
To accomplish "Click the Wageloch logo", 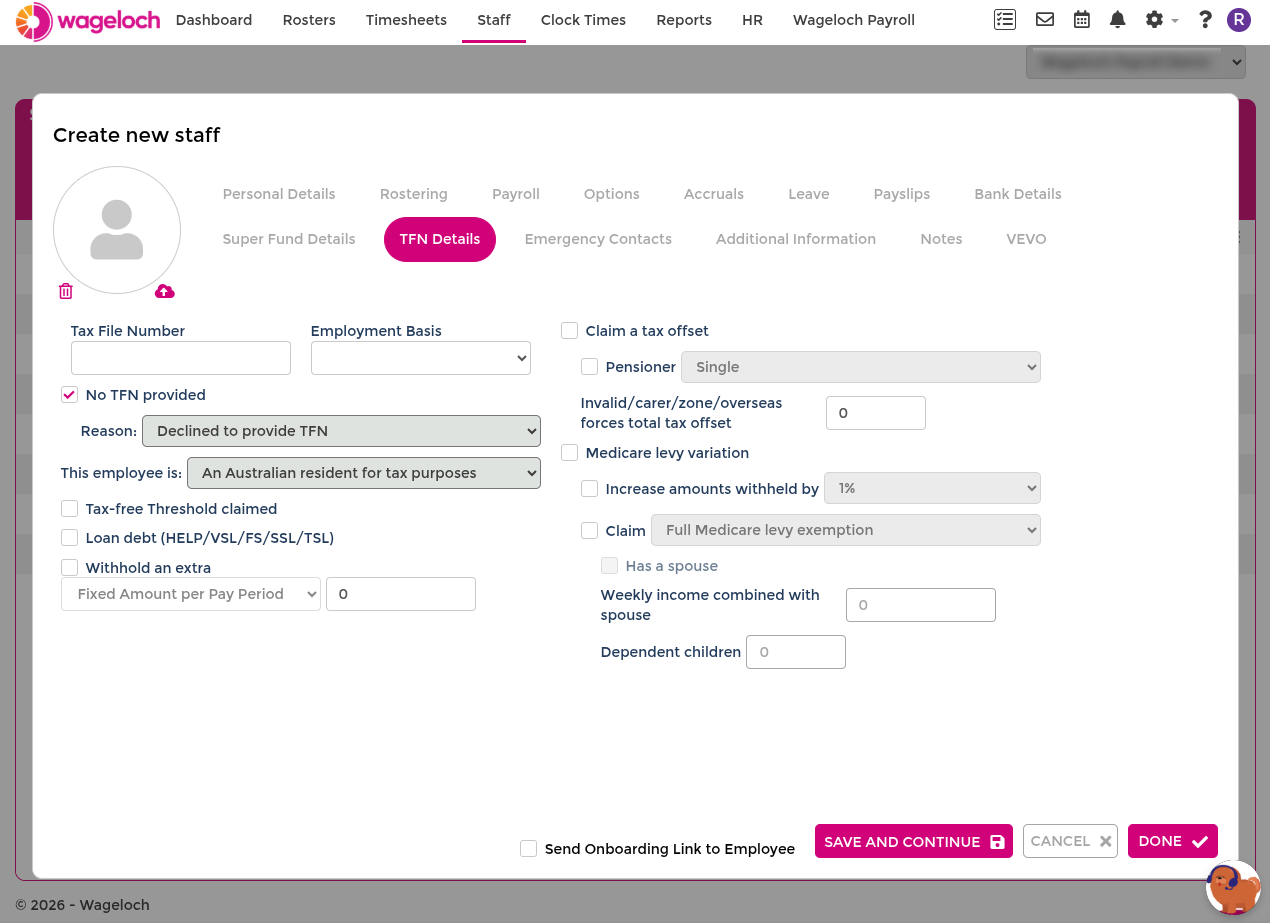I will [88, 20].
